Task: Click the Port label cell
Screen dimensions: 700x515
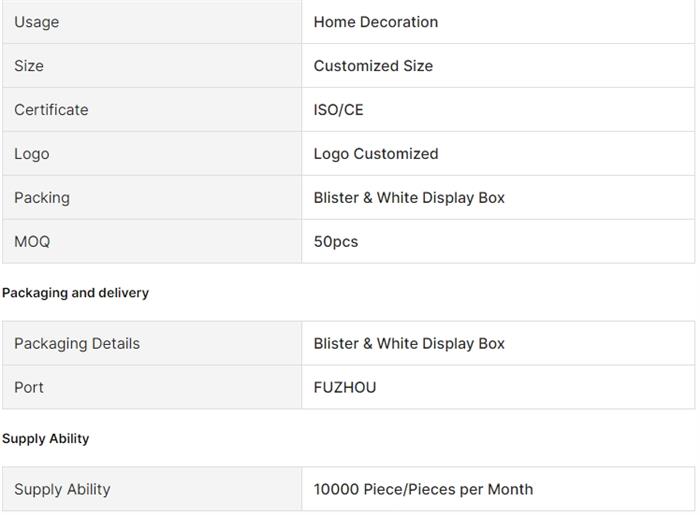Action: pyautogui.click(x=29, y=388)
